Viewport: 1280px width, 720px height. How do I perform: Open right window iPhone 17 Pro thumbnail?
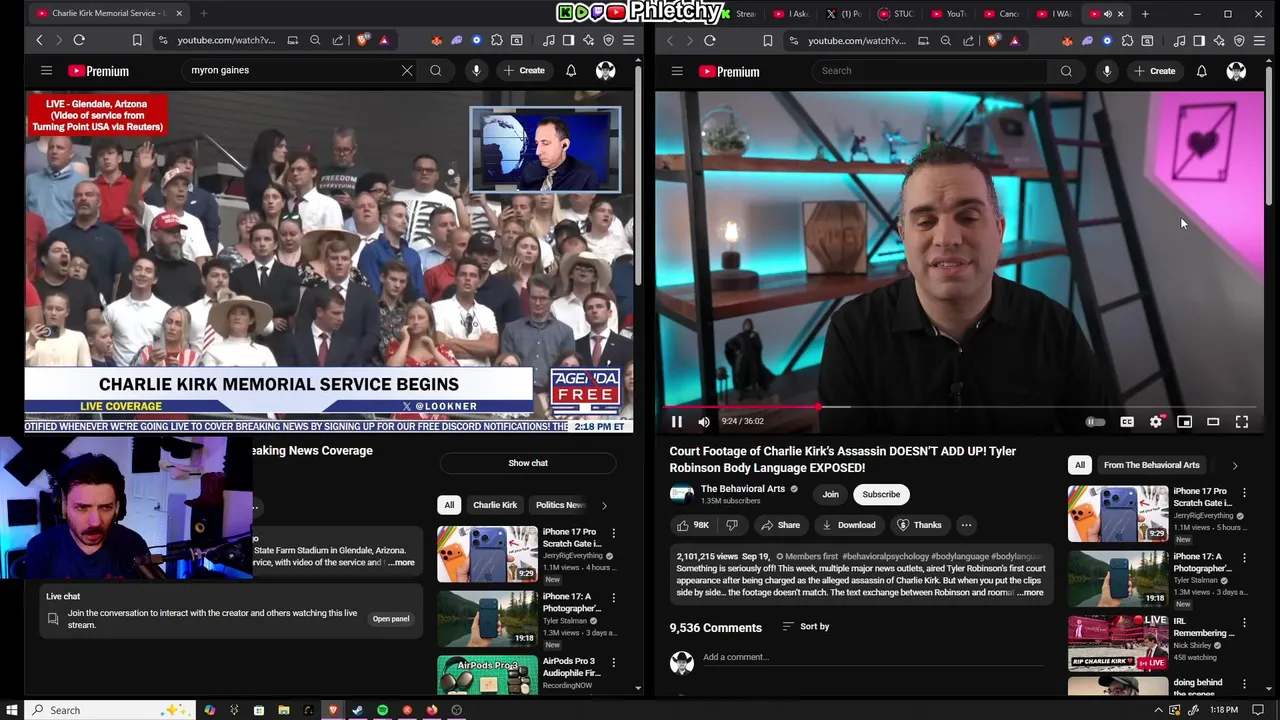[1118, 514]
